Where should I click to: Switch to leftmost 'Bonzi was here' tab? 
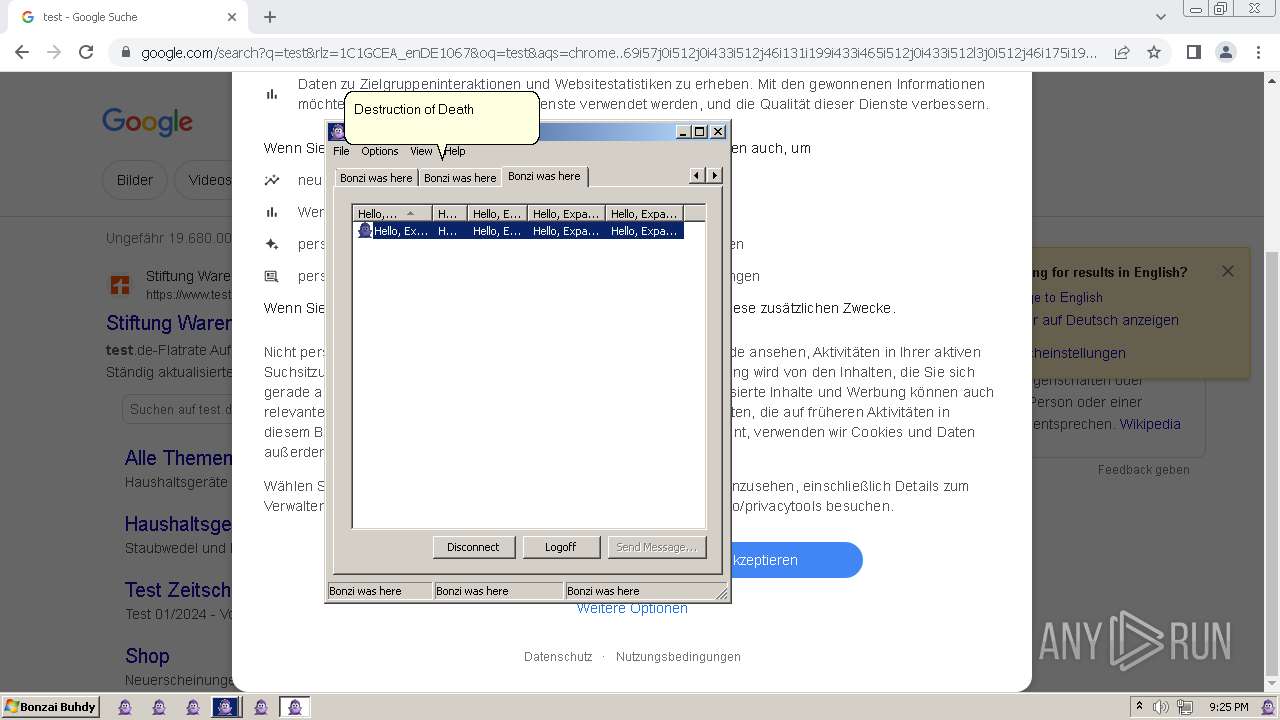[x=376, y=178]
